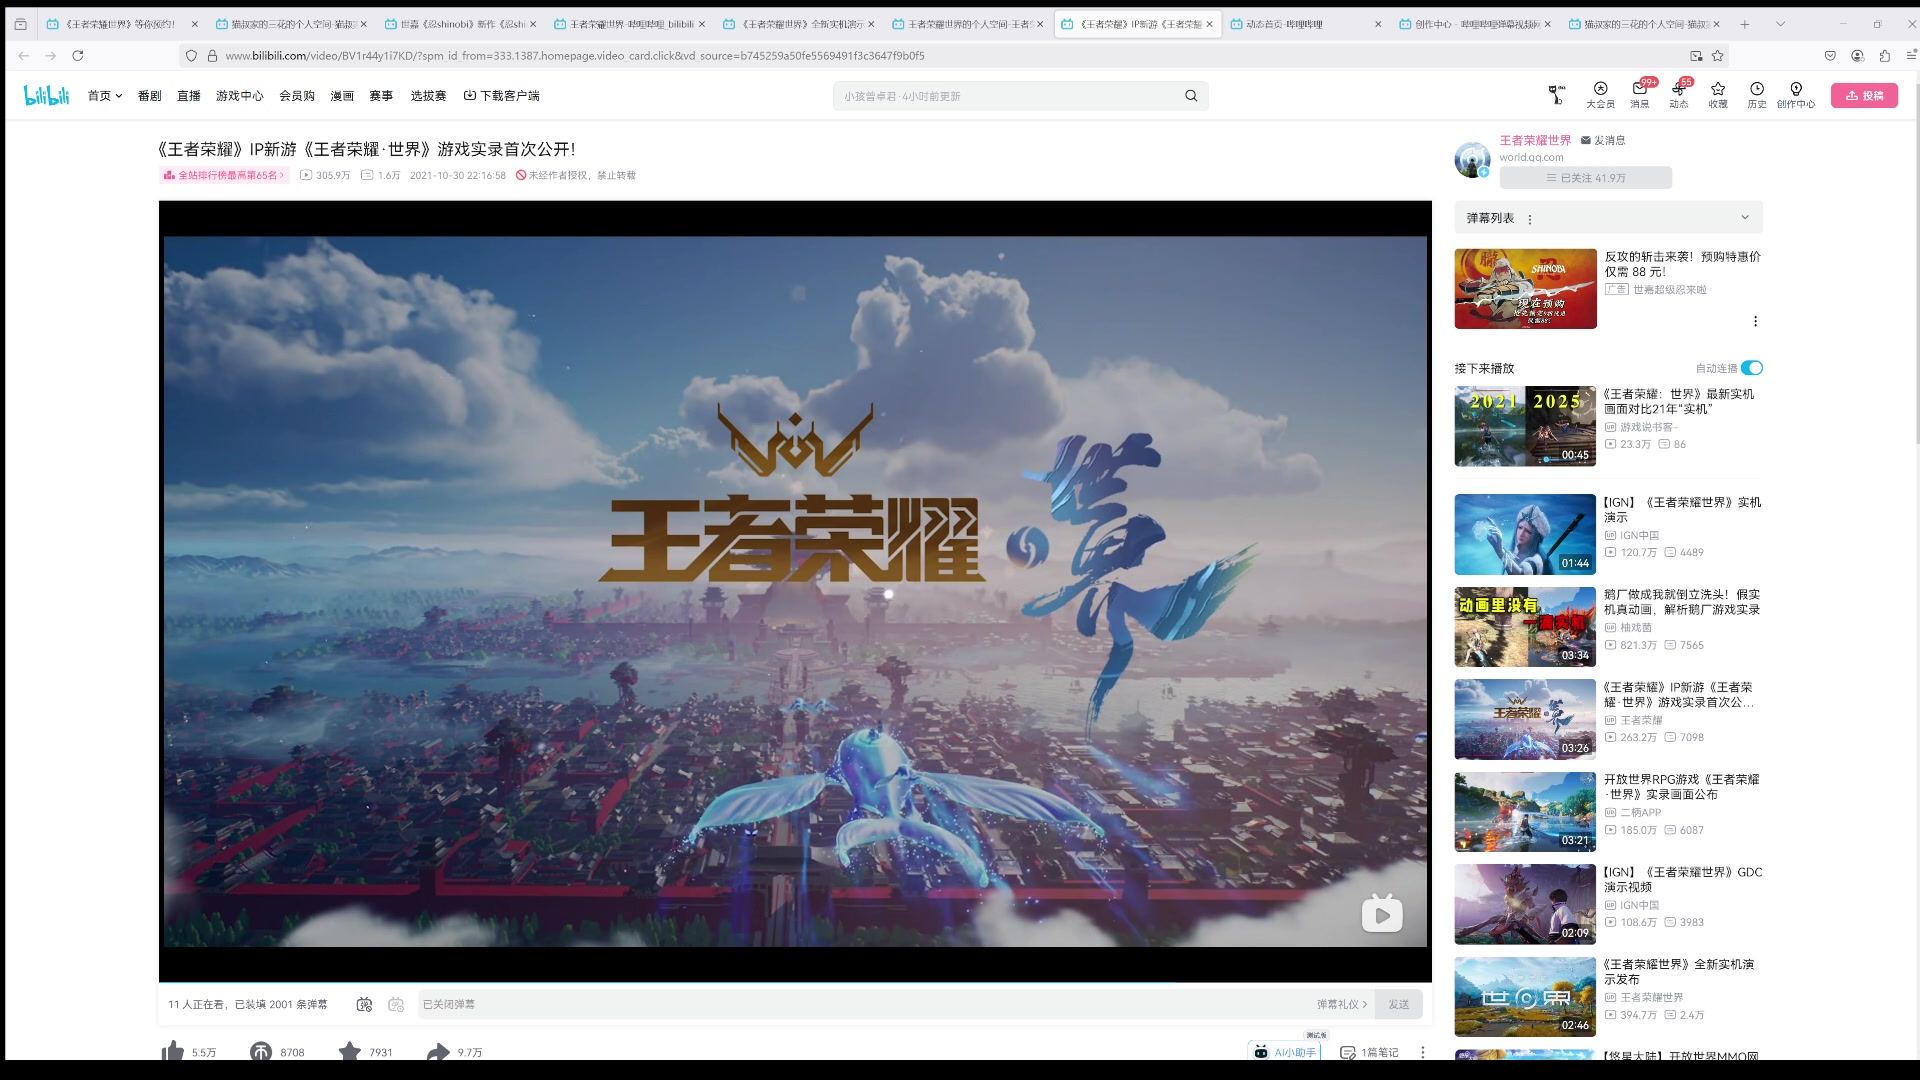Open the 创作中心 creator center icon
The image size is (1920, 1080).
point(1796,95)
